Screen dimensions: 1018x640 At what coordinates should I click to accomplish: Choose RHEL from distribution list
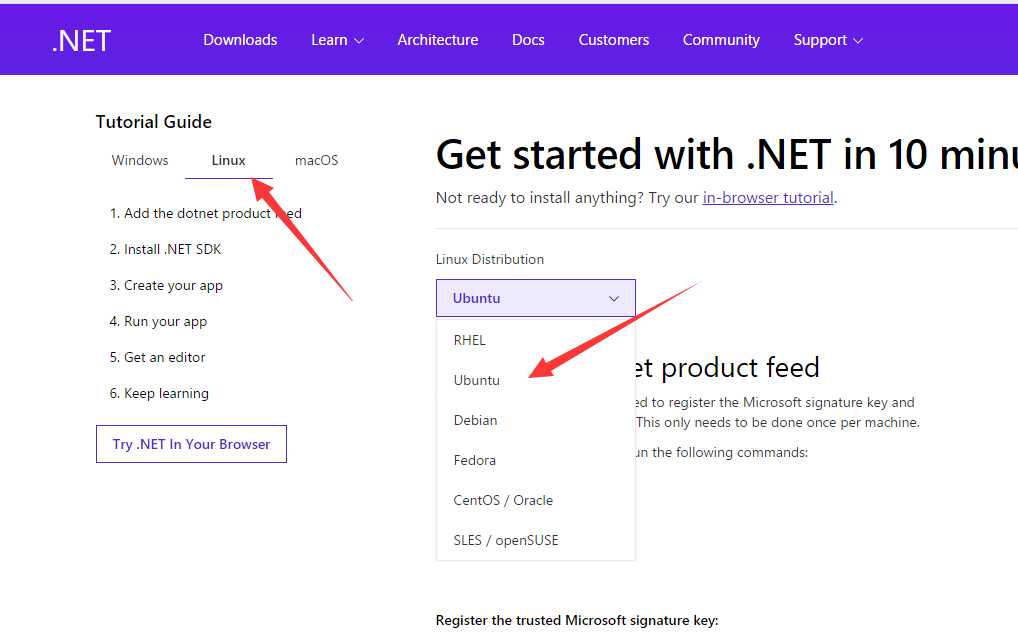[536, 340]
